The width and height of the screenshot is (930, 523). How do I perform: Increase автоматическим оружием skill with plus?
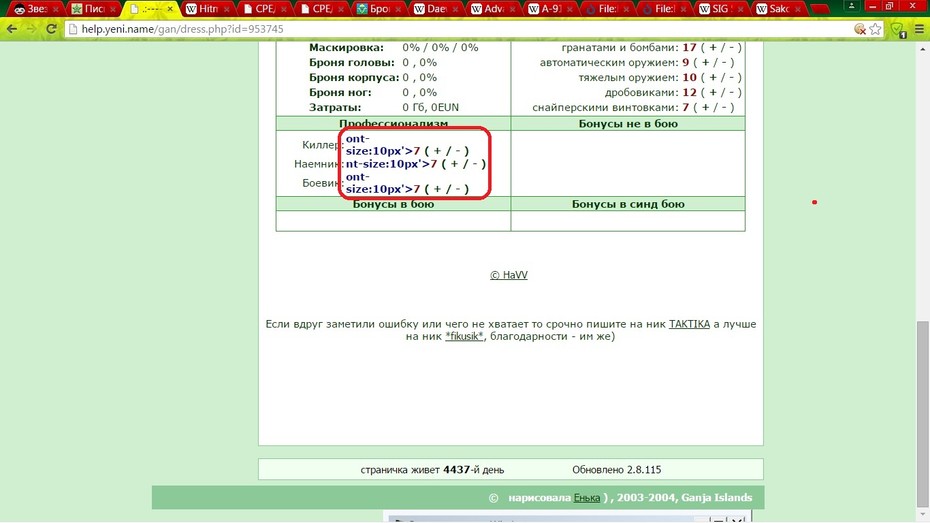[705, 62]
